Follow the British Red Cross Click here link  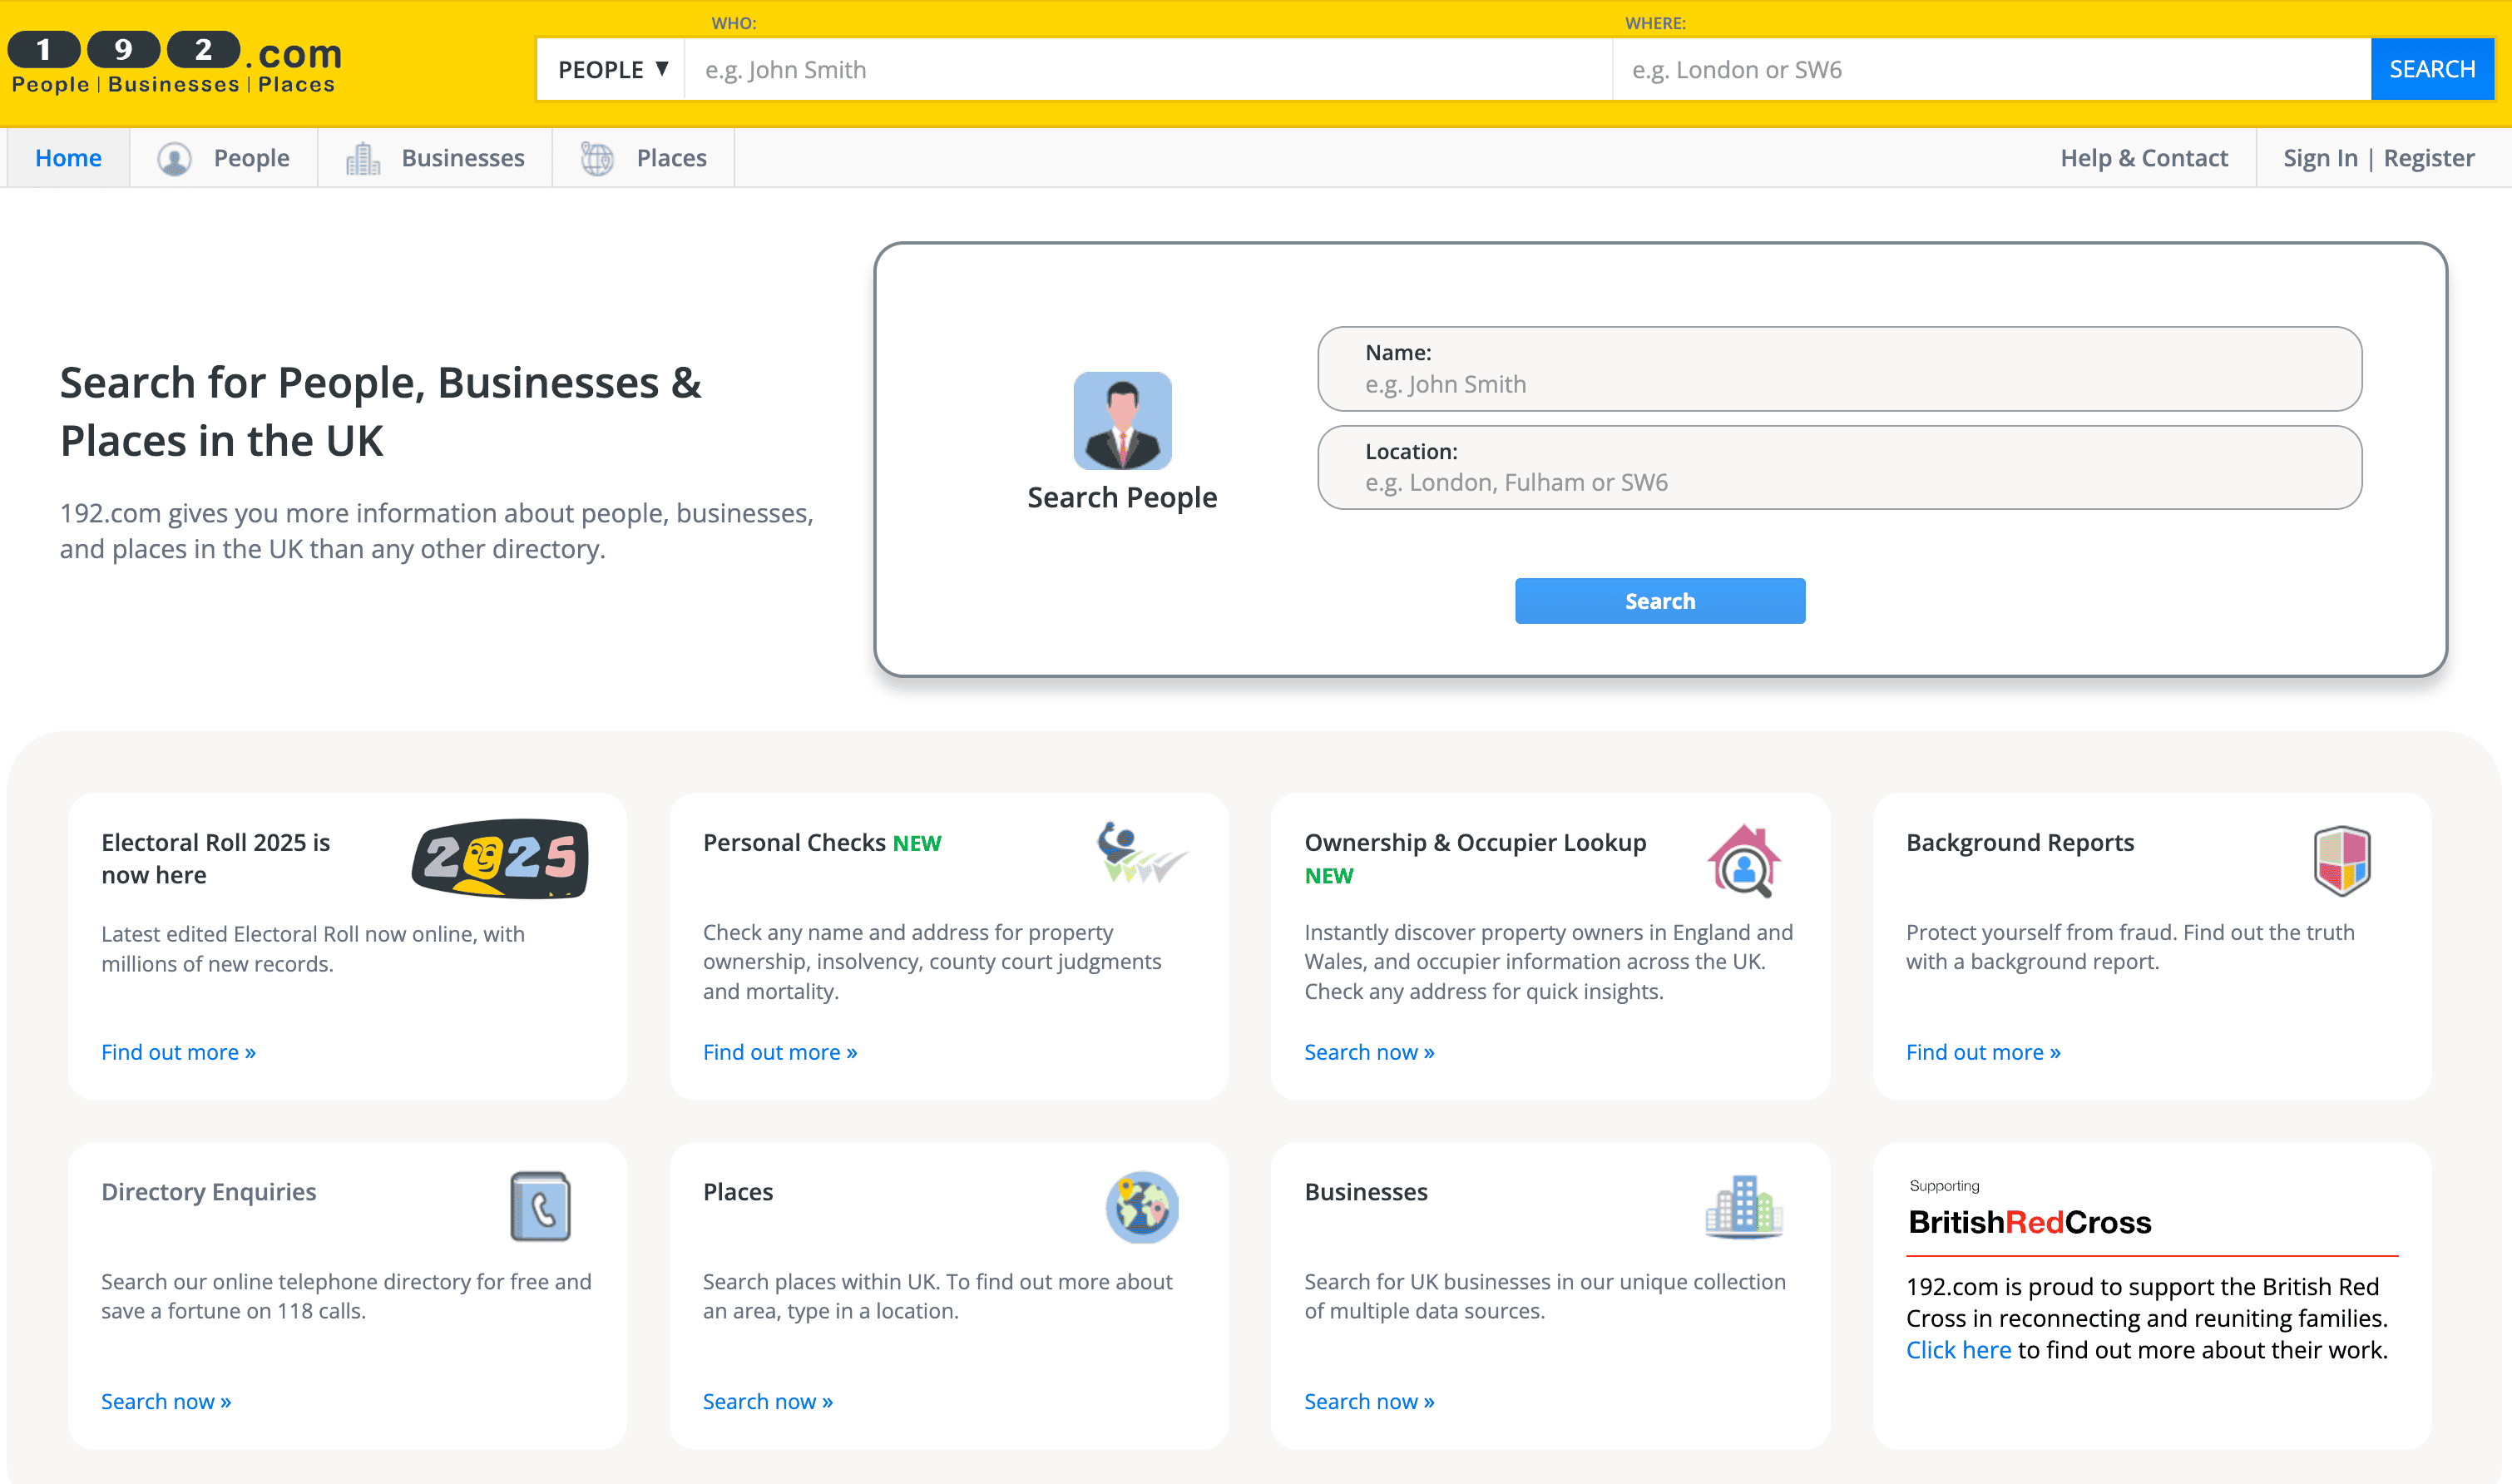[x=1957, y=1350]
